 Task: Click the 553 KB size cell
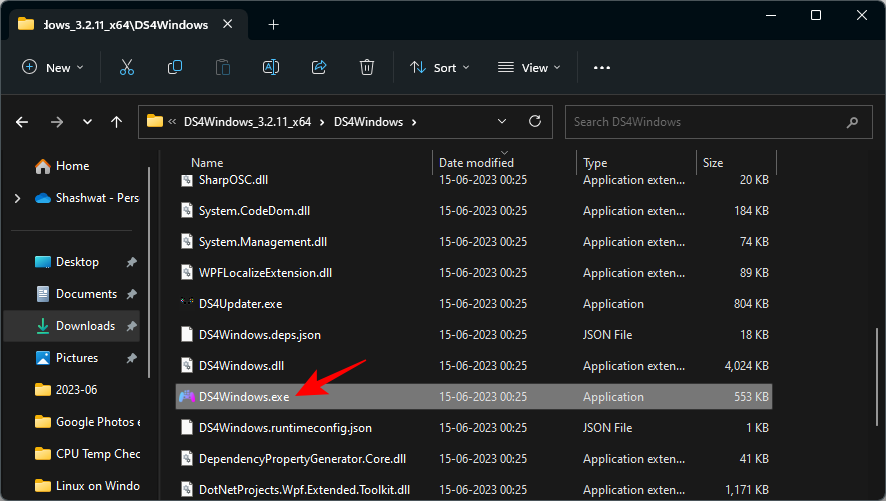pyautogui.click(x=751, y=397)
